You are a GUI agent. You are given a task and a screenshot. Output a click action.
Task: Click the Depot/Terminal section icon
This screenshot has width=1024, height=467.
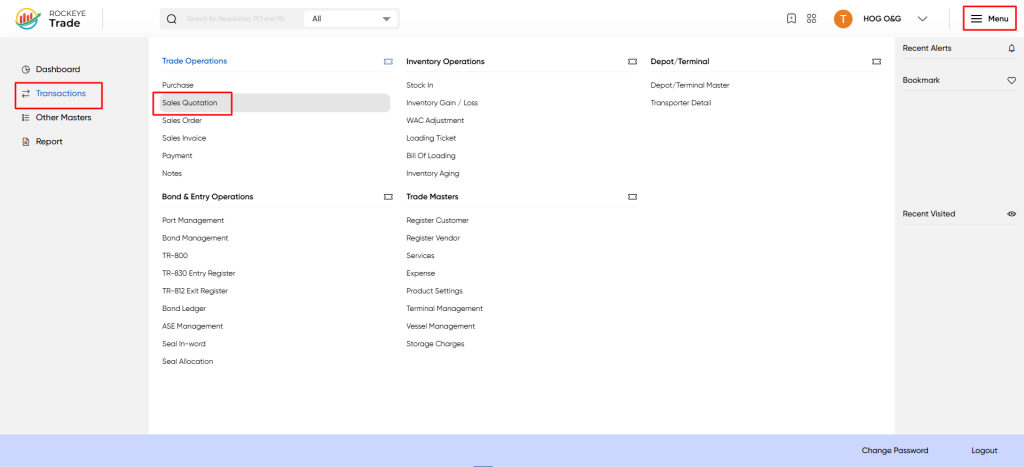[x=876, y=61]
